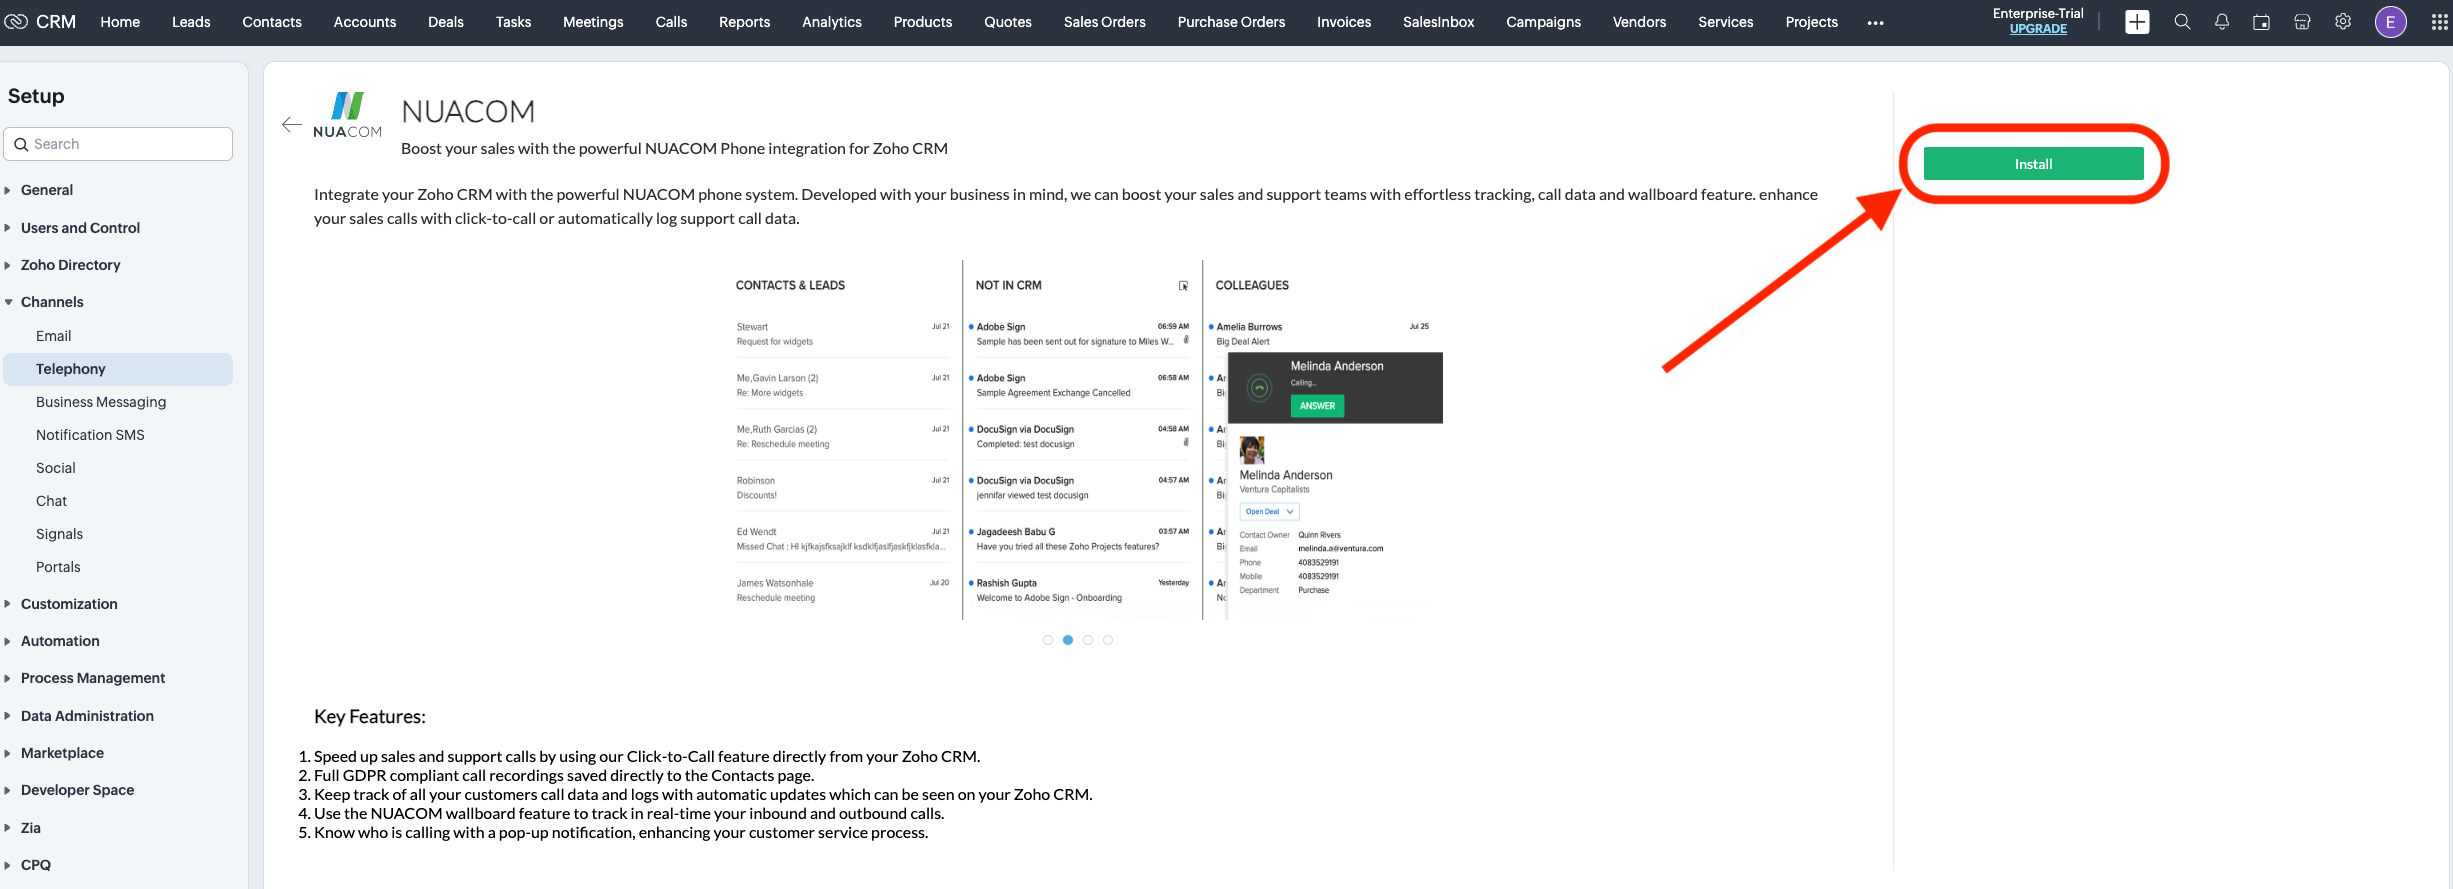Screen dimensions: 2453x889
Task: Open the global search magnifier icon
Action: tap(2182, 22)
